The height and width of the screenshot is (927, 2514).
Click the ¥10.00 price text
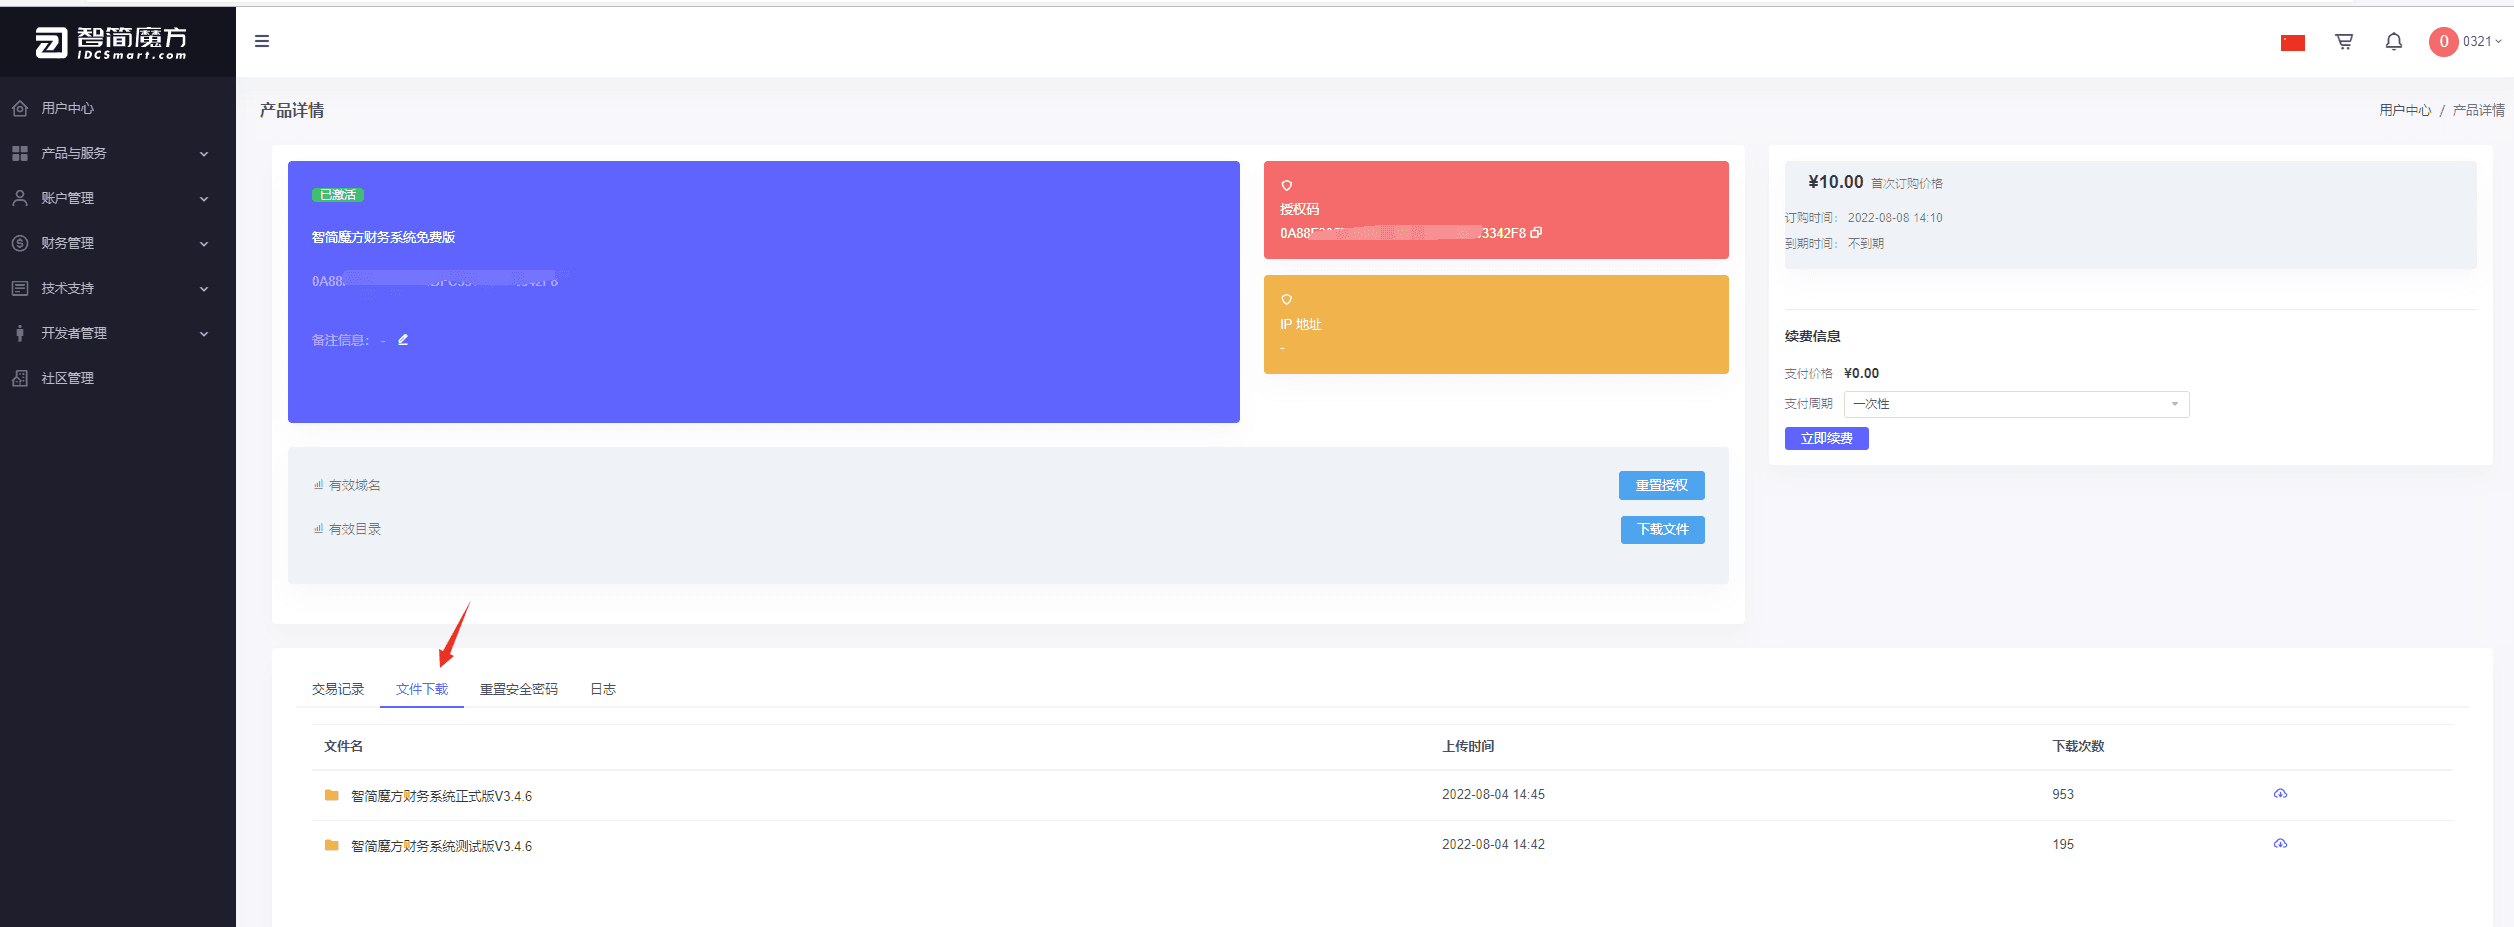(x=1836, y=182)
